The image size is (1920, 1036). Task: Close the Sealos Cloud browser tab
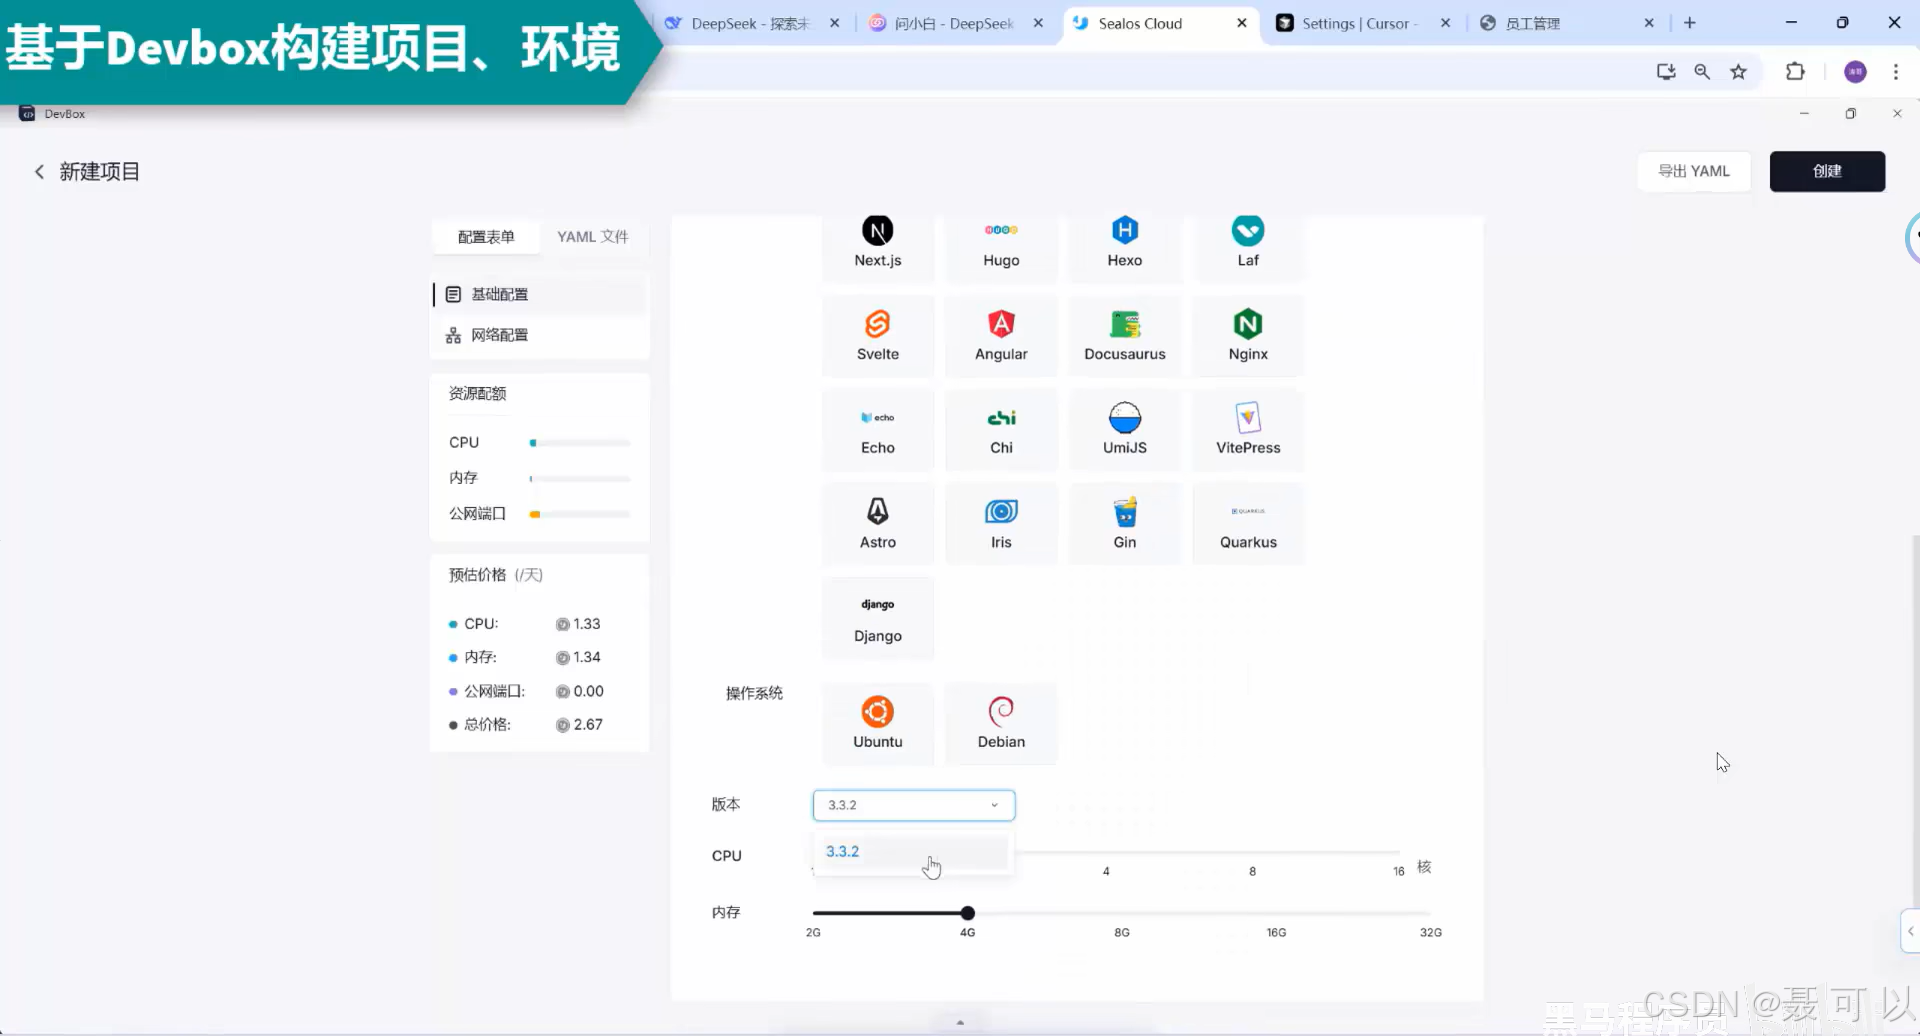(1241, 23)
